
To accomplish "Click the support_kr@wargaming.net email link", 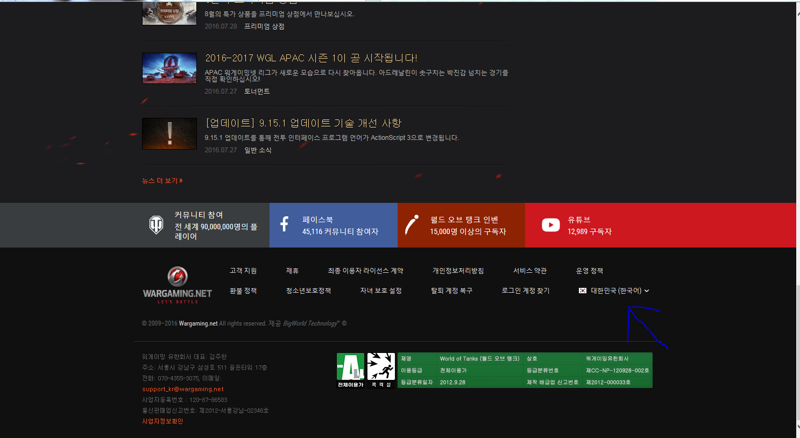I will coord(183,389).
